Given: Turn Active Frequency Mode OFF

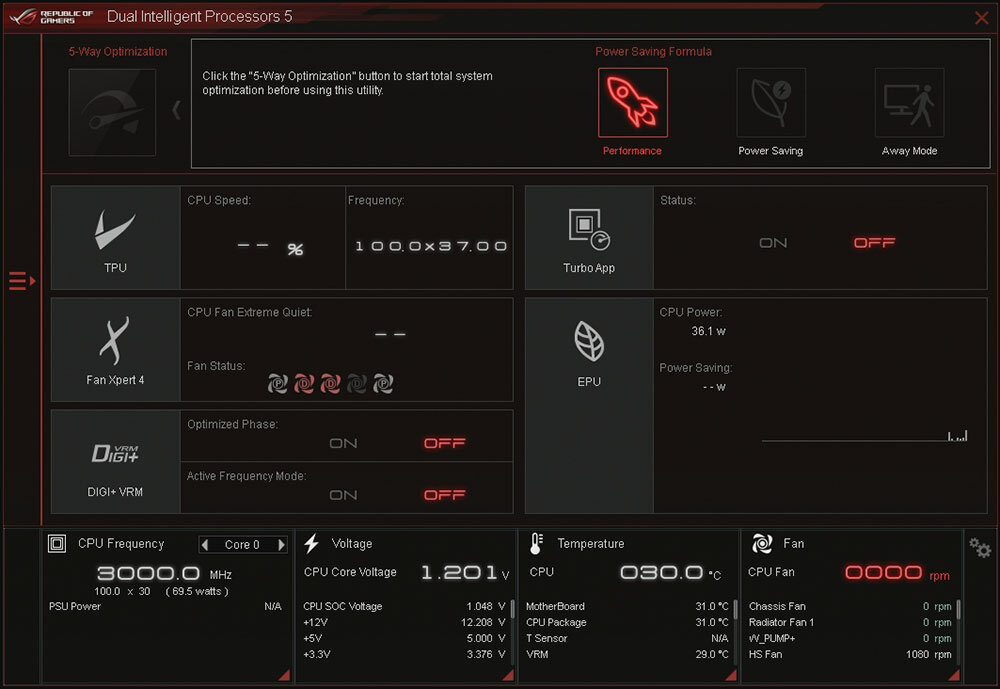Looking at the screenshot, I should click(445, 495).
